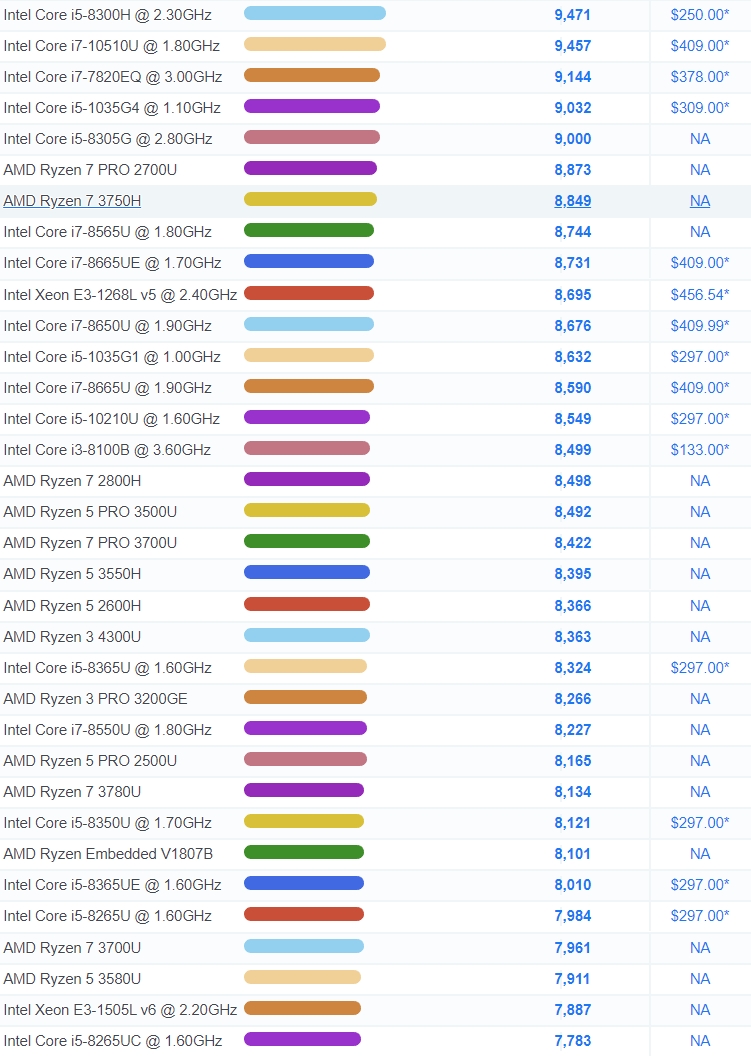Click the NA price of AMD Ryzen 7 3750H
The height and width of the screenshot is (1056, 751).
700,201
